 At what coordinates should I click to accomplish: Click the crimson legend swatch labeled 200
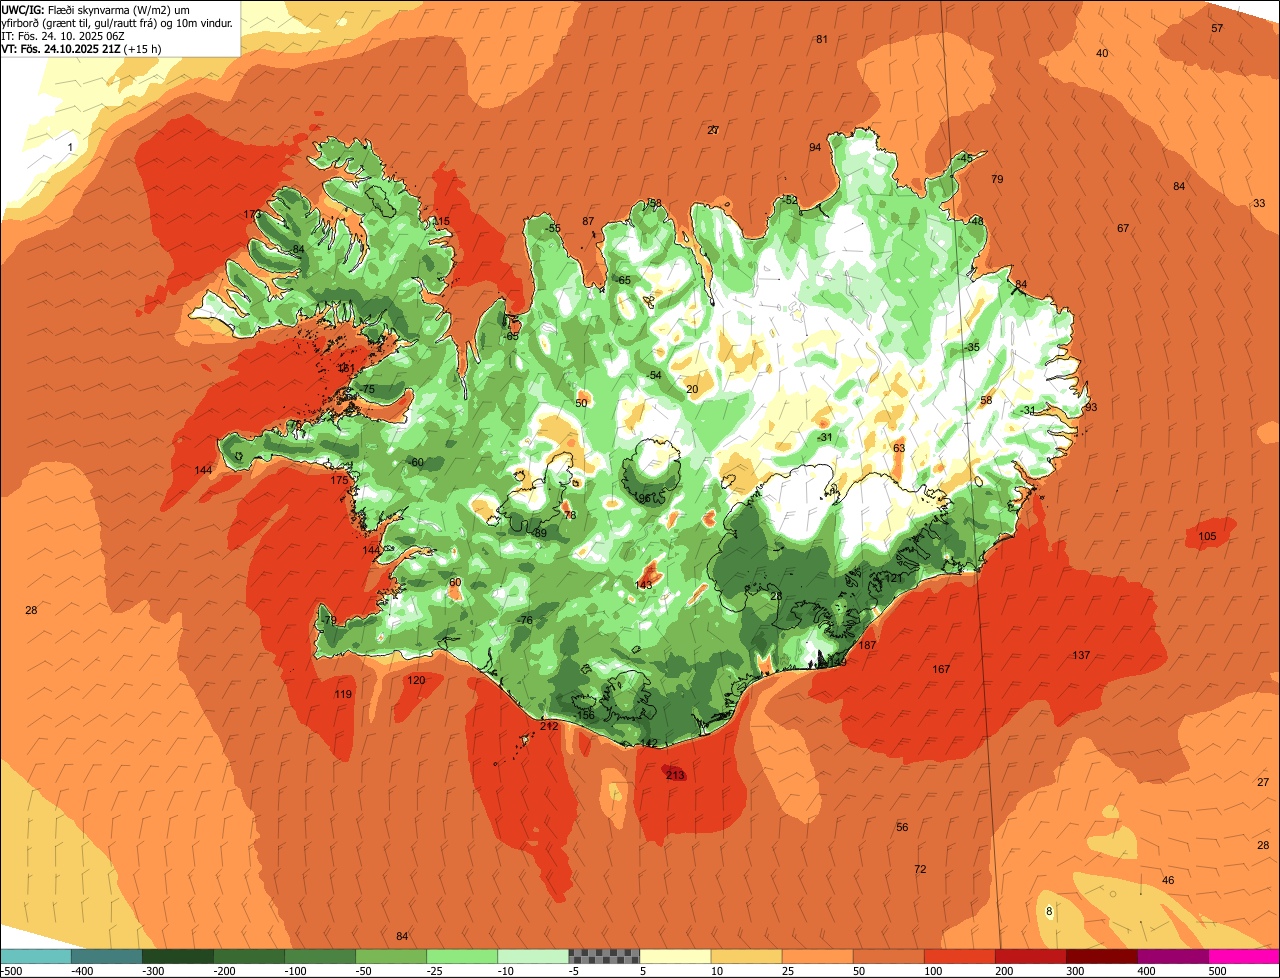click(1031, 956)
